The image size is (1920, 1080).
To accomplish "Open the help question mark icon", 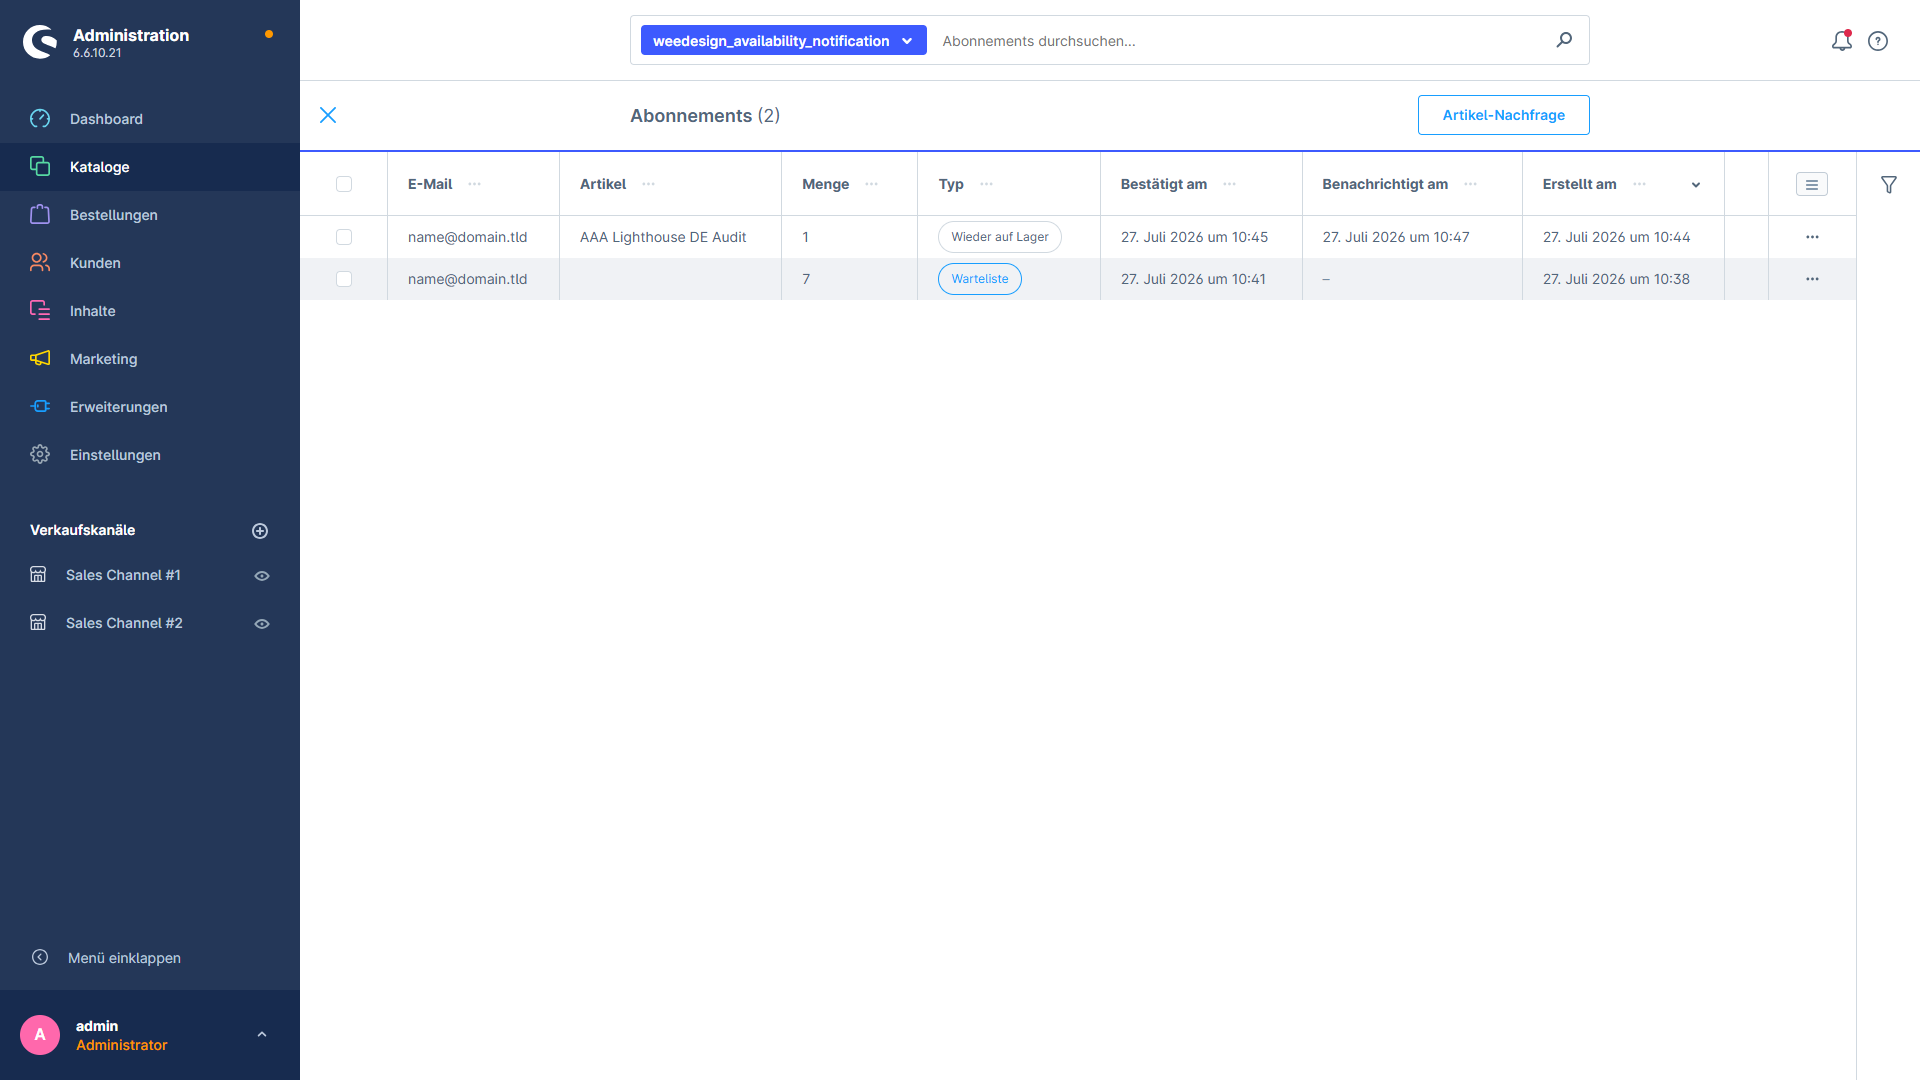I will (x=1878, y=41).
